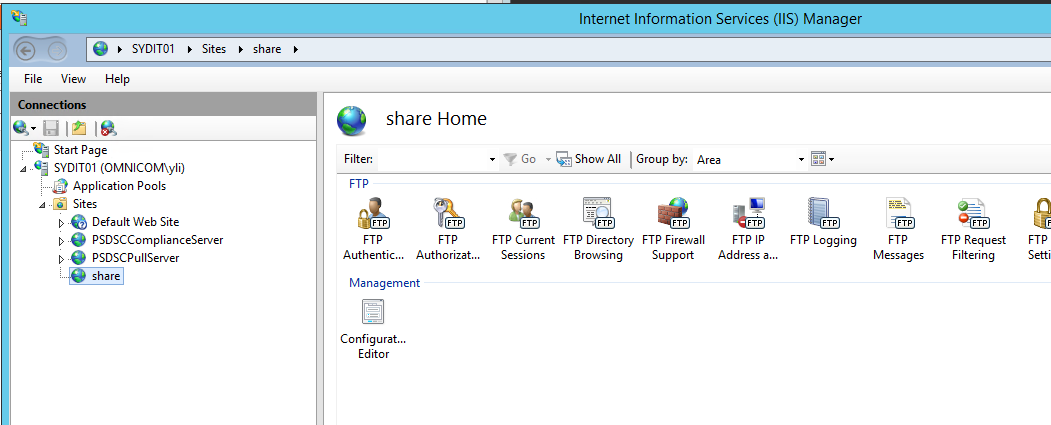Open FTP Firewall Support feature

673,229
